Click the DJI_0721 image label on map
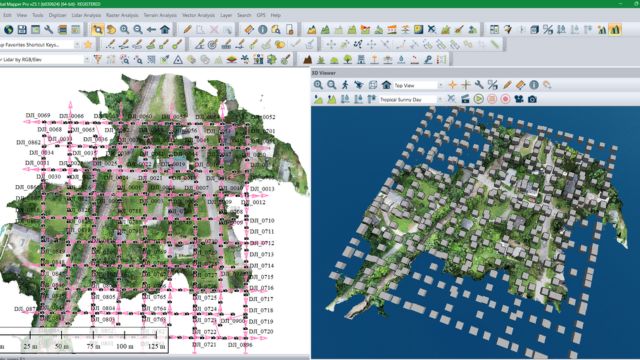This screenshot has width=640, height=360. (204, 344)
